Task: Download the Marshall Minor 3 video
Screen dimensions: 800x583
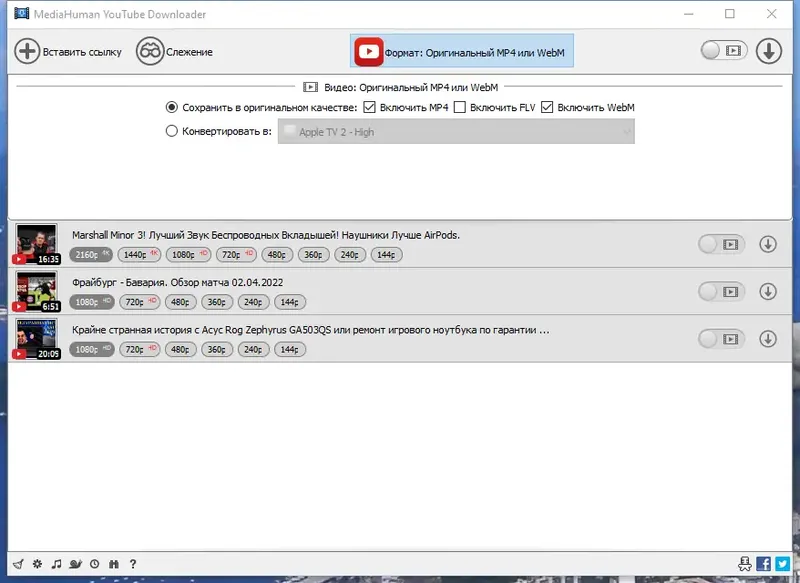Action: point(768,244)
